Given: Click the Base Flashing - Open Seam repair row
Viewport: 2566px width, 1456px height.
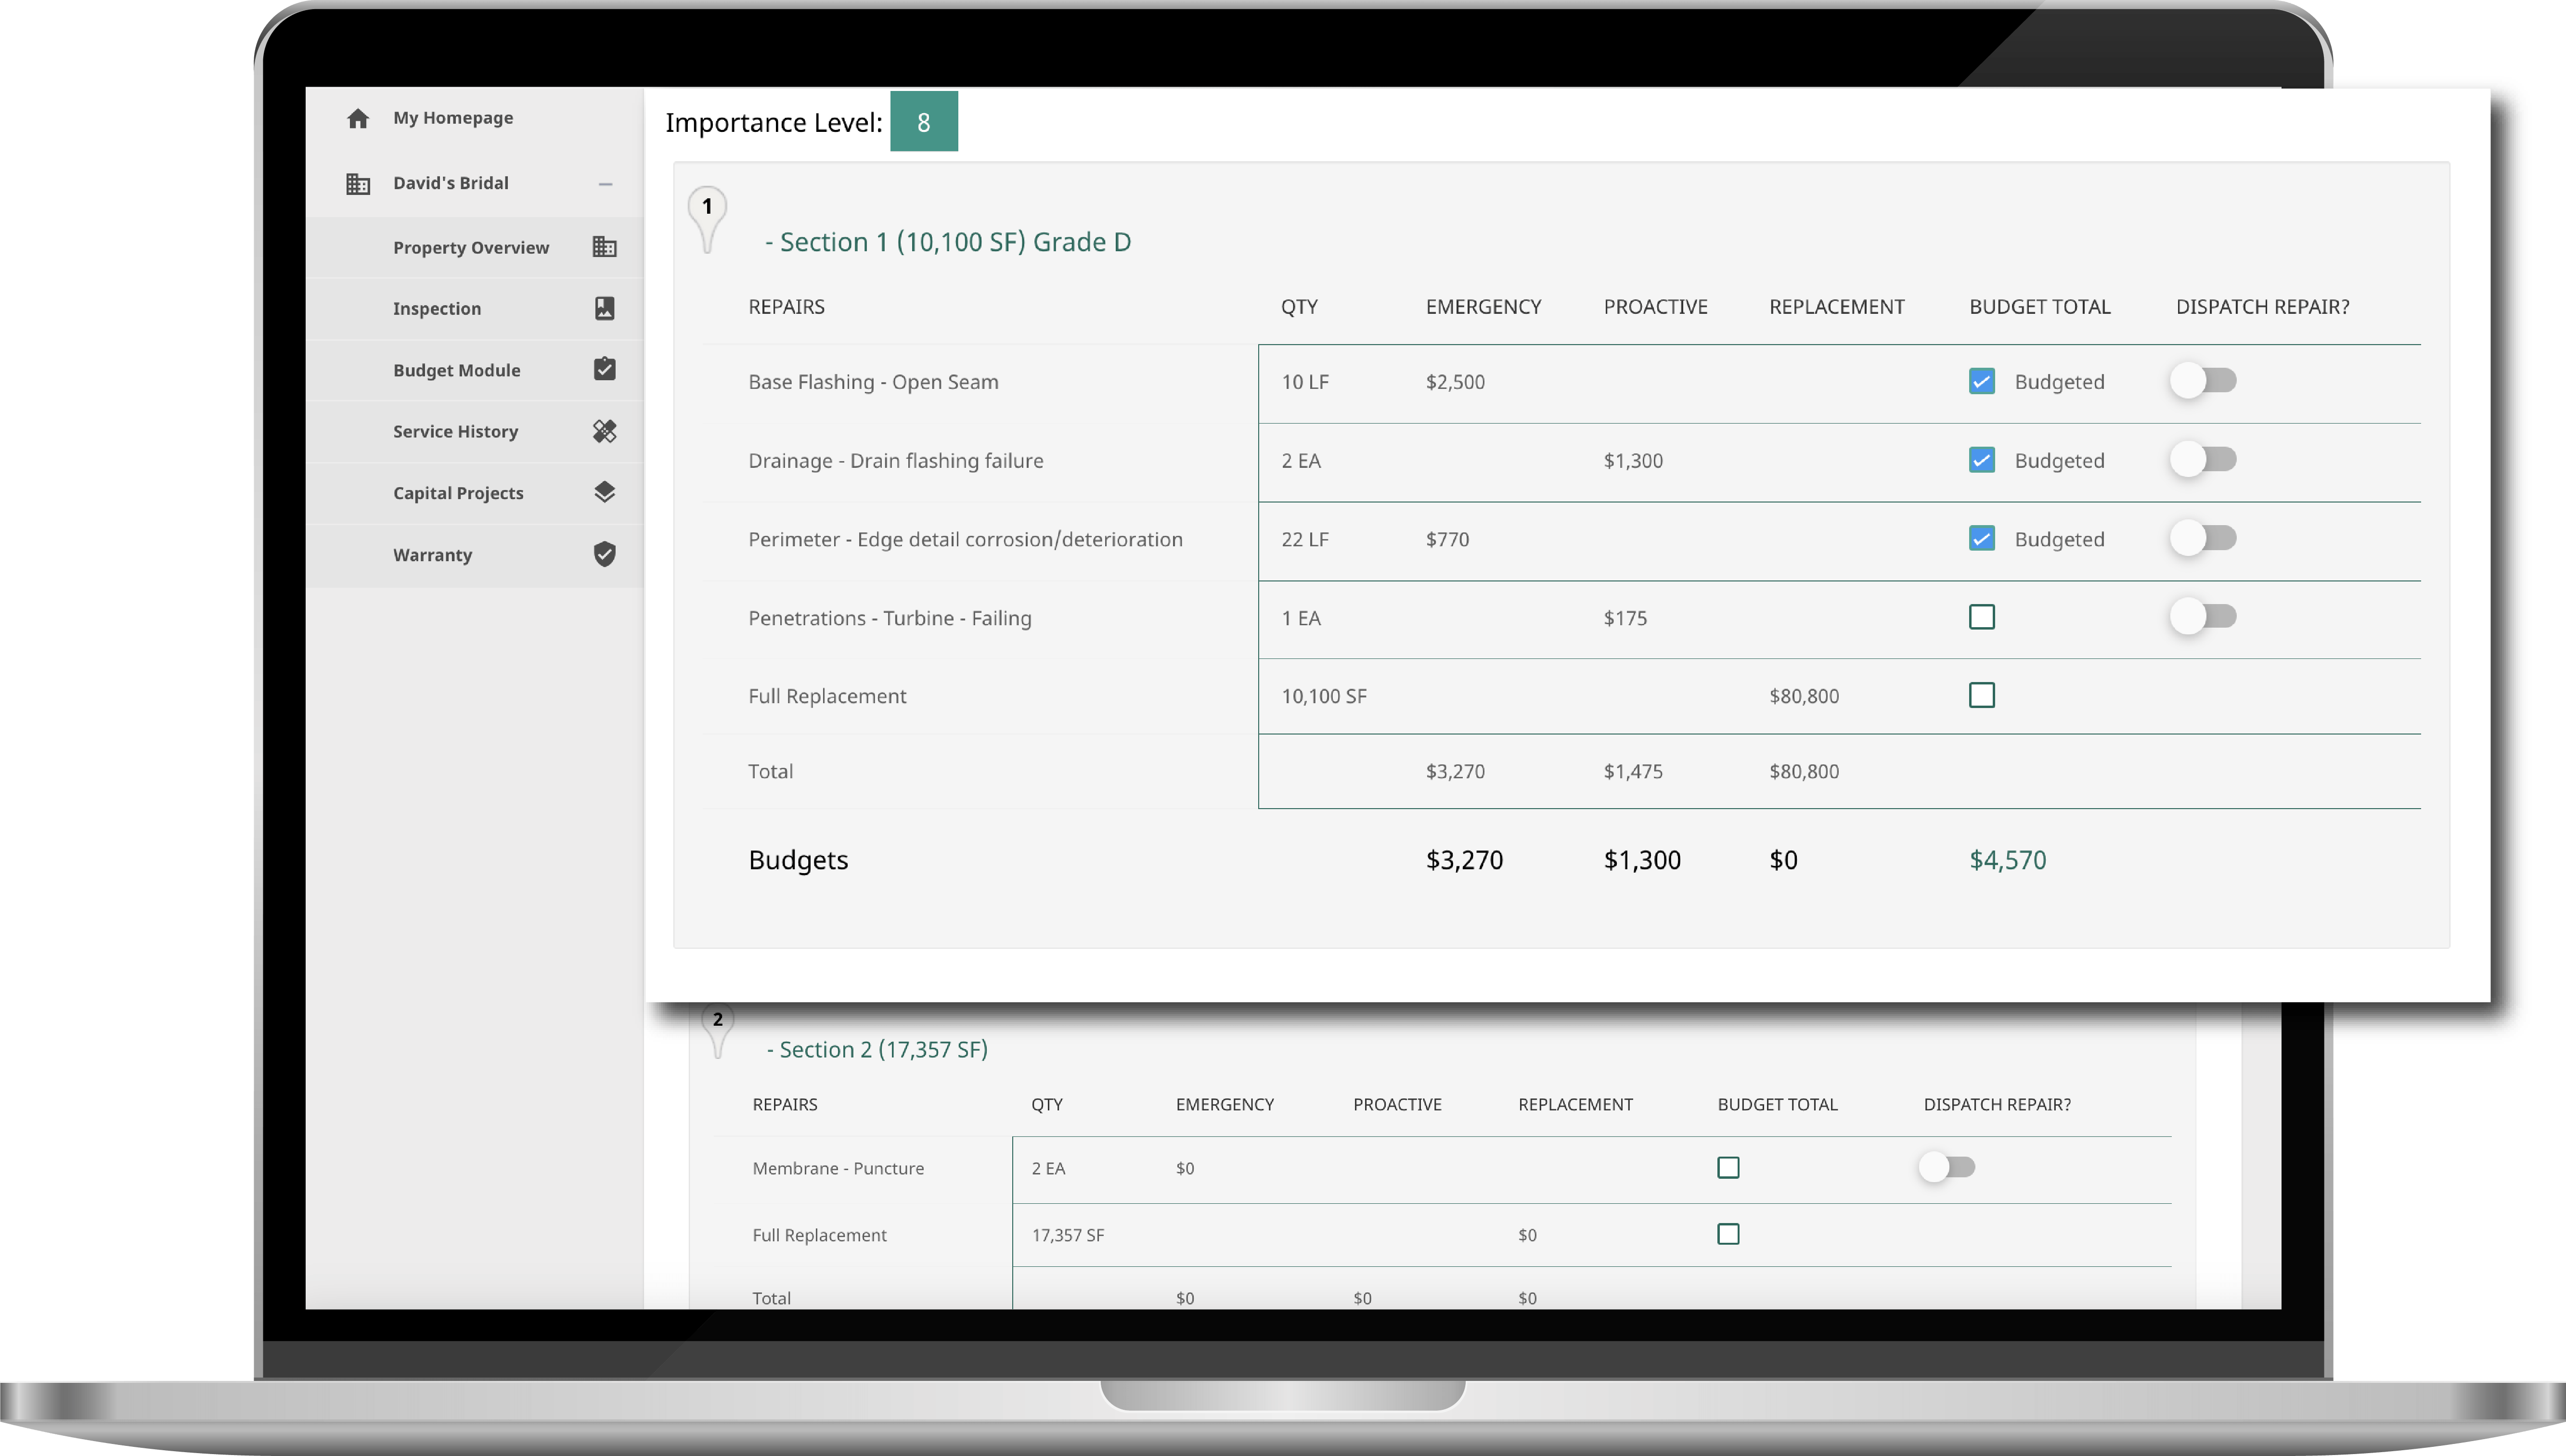Looking at the screenshot, I should click(x=1561, y=382).
